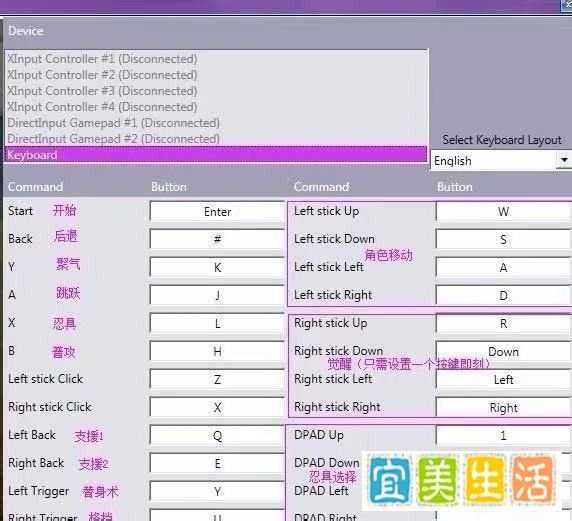Choose DirectInput Gamepad #2 in device list
The width and height of the screenshot is (572, 521).
113,139
